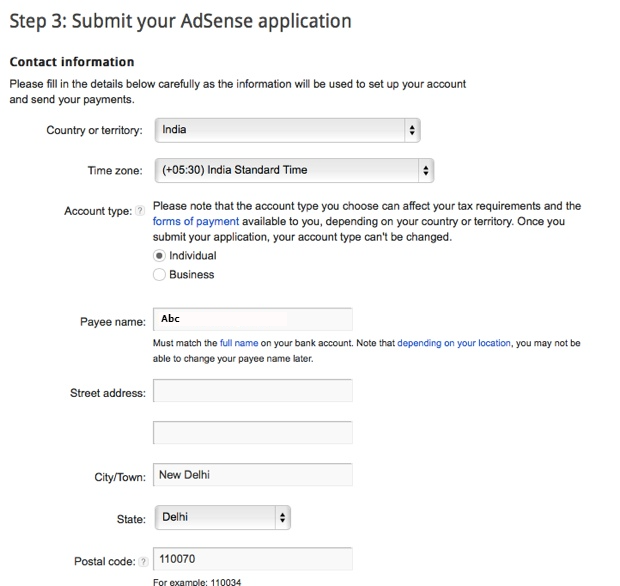Open the State dropdown showing Delhi
Image resolution: width=620 pixels, height=586 pixels.
click(223, 517)
